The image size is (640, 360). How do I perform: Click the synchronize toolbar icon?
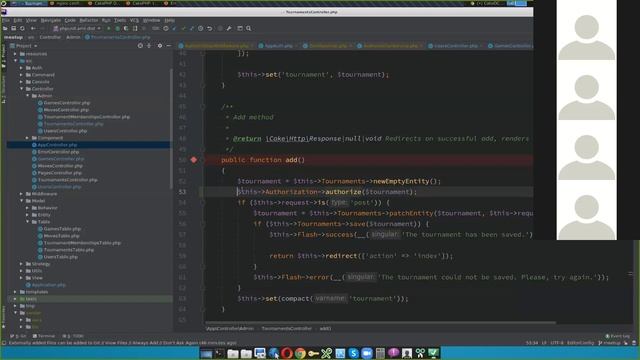tap(22, 29)
